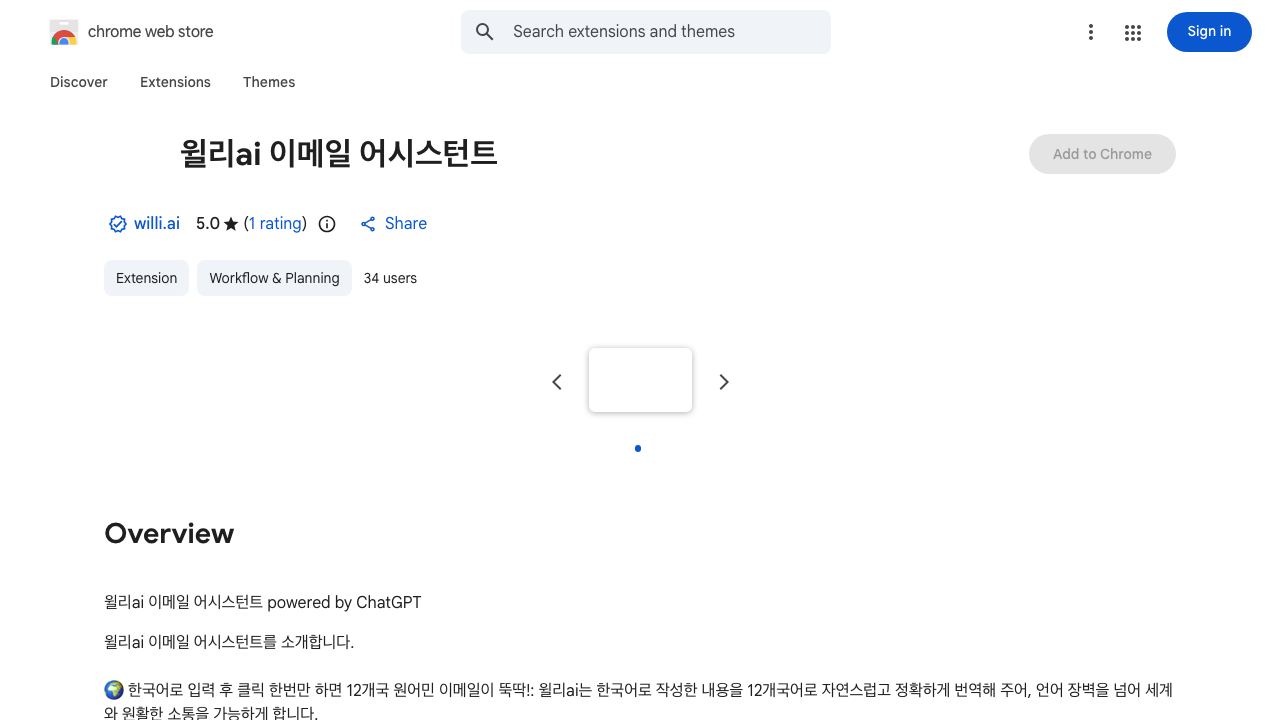
Task: Click the powered by ChatGPT description line
Action: pyautogui.click(x=263, y=602)
